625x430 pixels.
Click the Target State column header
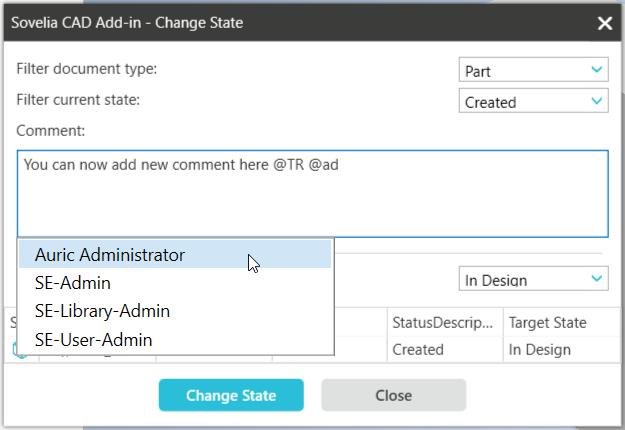point(562,322)
